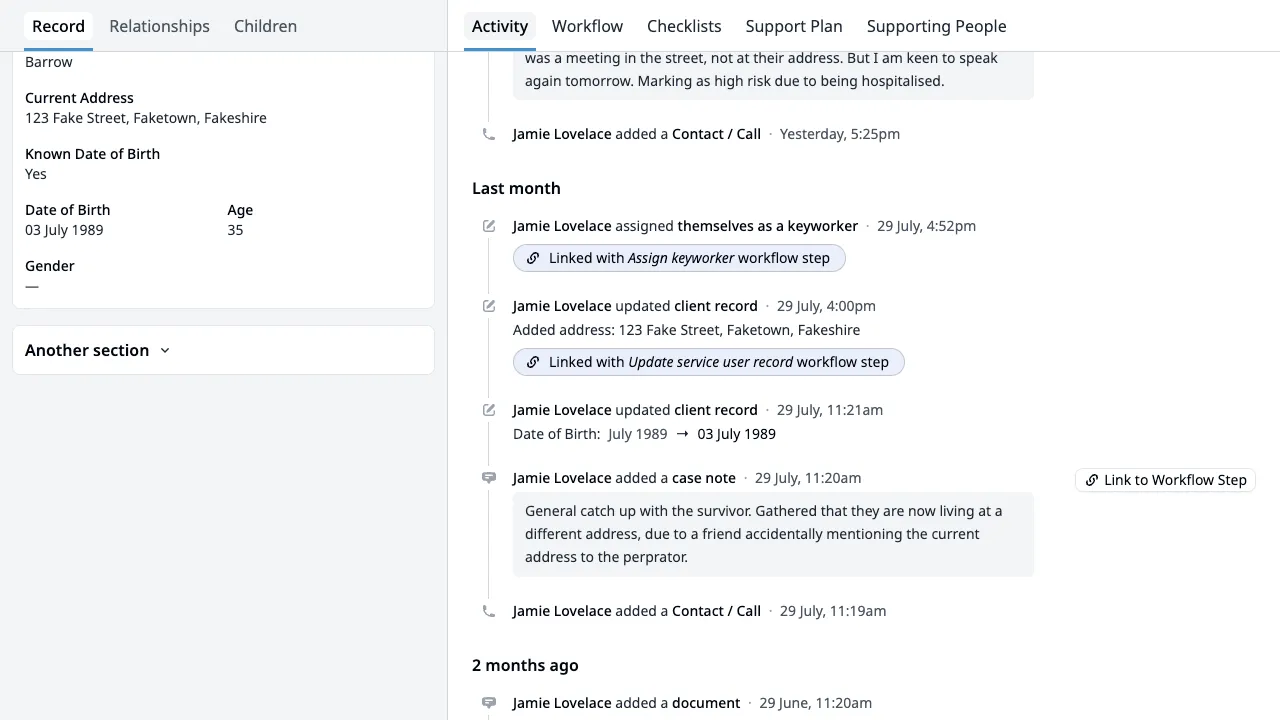Click document comment icon beside 29 June entry
Screen dimensions: 1280x720
coord(489,703)
